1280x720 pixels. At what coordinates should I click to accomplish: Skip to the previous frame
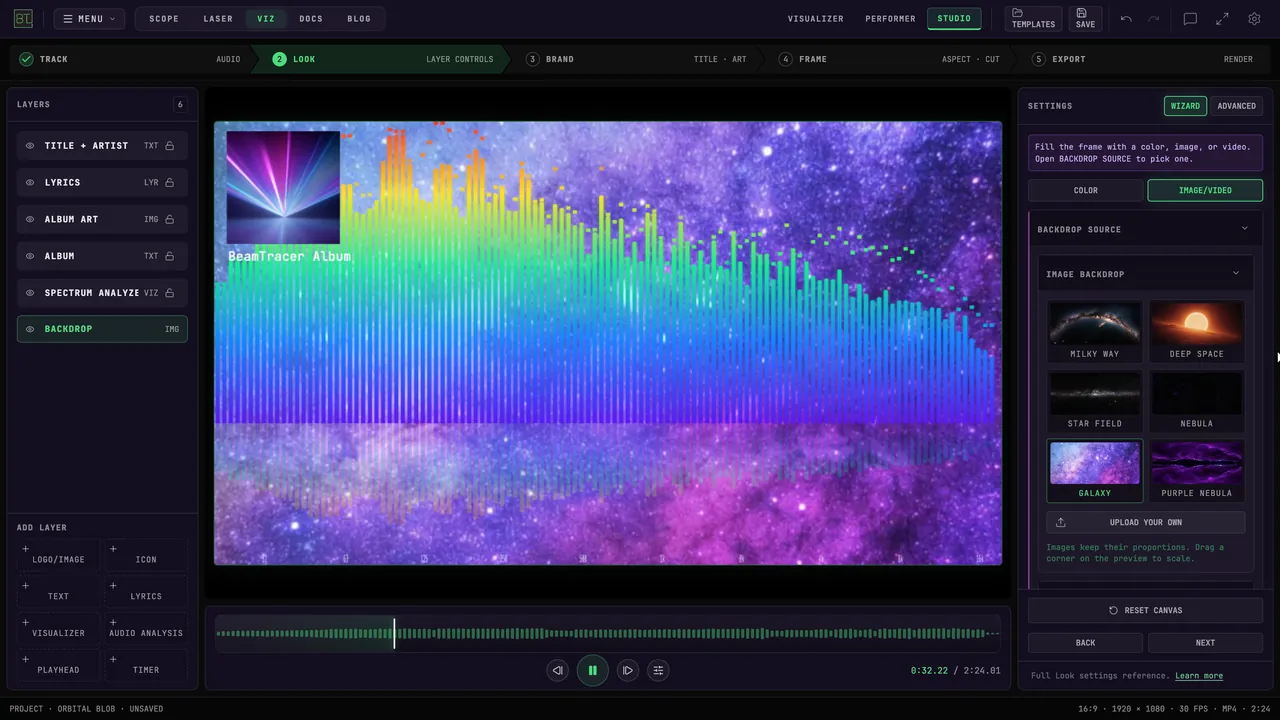coord(558,670)
